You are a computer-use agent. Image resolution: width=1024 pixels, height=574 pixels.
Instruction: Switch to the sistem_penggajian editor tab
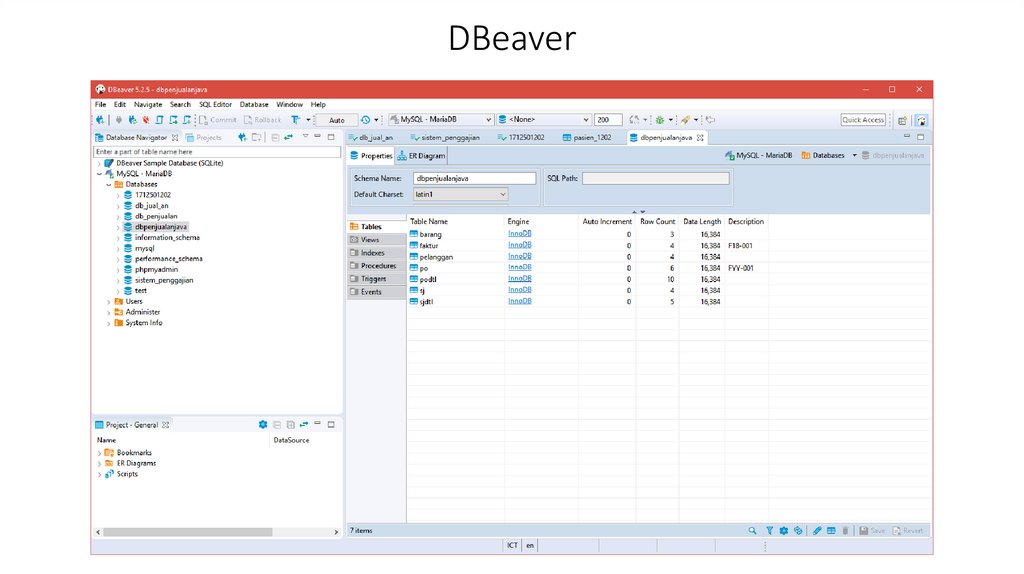(445, 138)
